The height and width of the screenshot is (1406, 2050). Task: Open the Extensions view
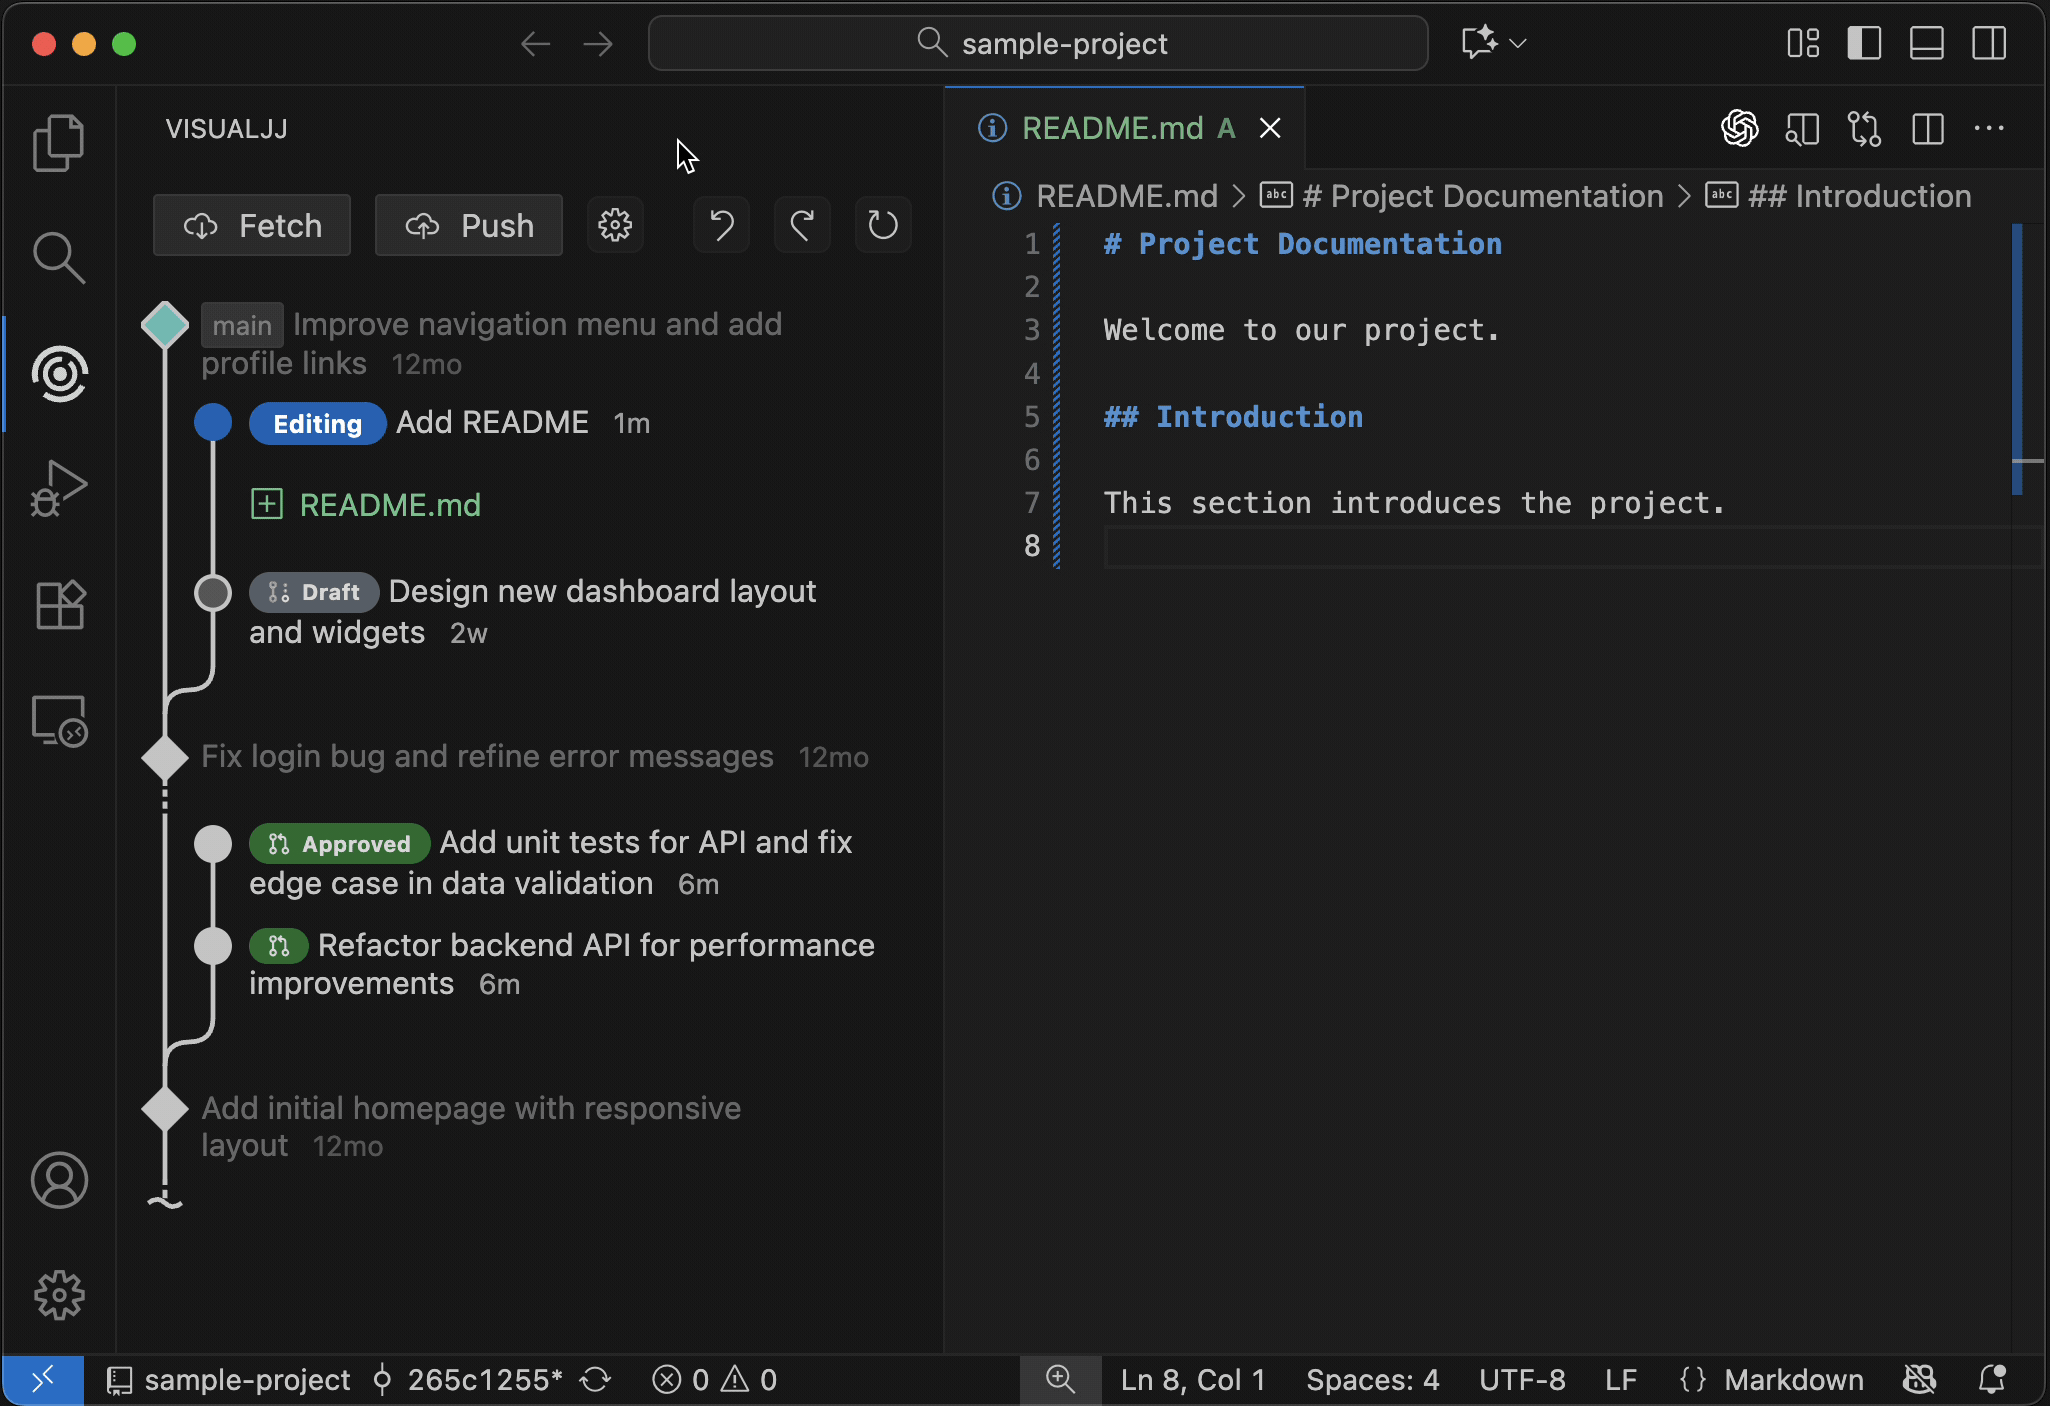(x=59, y=605)
